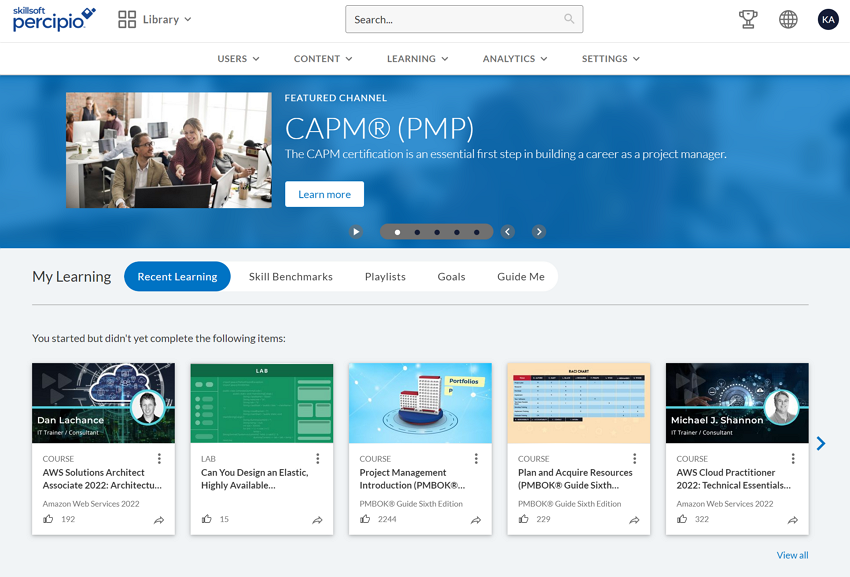Open more options for Plan and Acquire Resources

(635, 459)
